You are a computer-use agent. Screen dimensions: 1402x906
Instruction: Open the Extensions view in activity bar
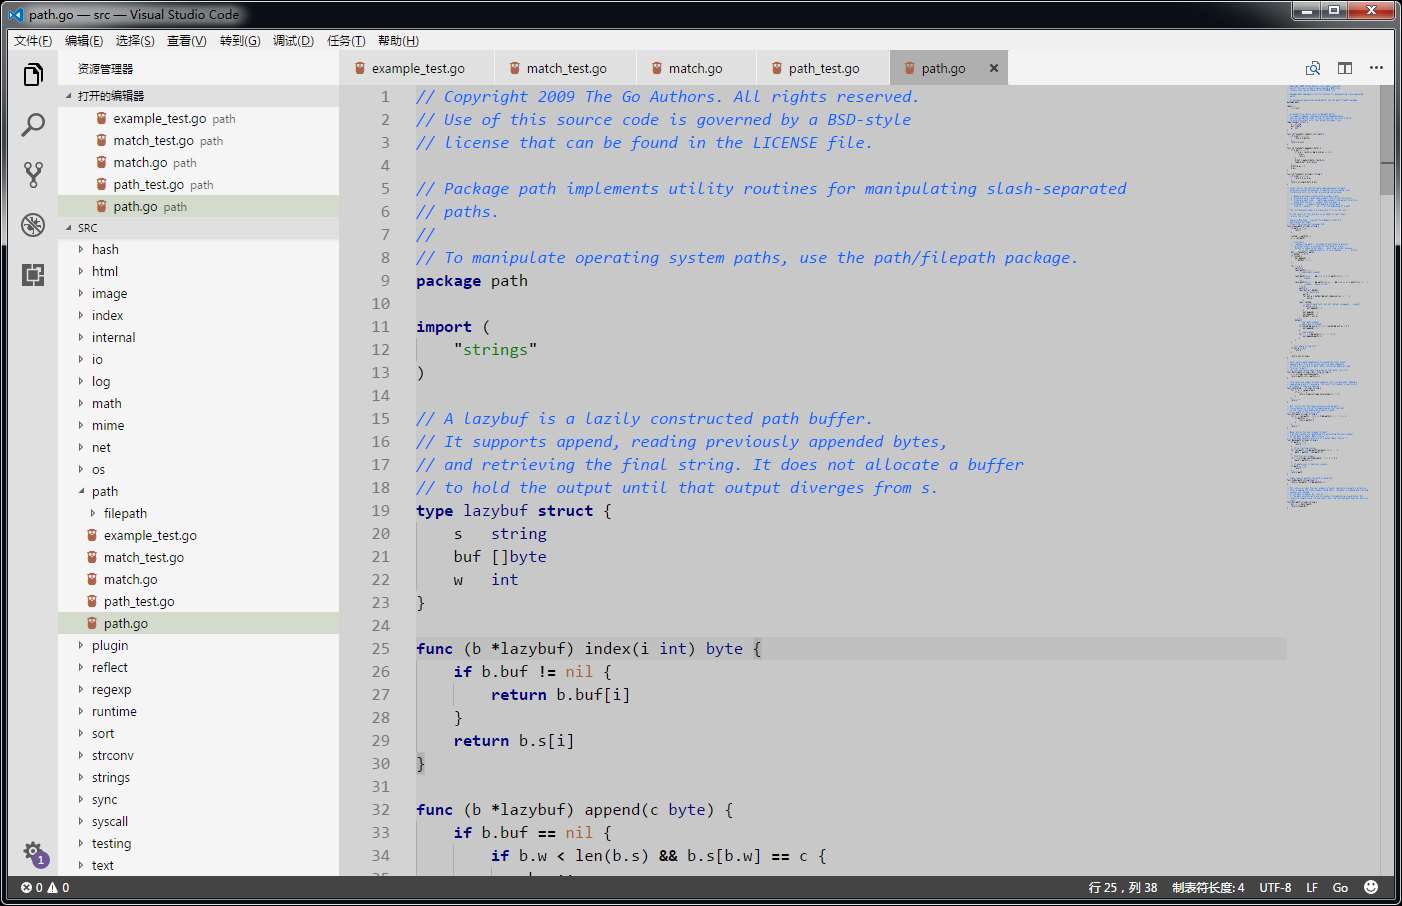click(x=33, y=275)
